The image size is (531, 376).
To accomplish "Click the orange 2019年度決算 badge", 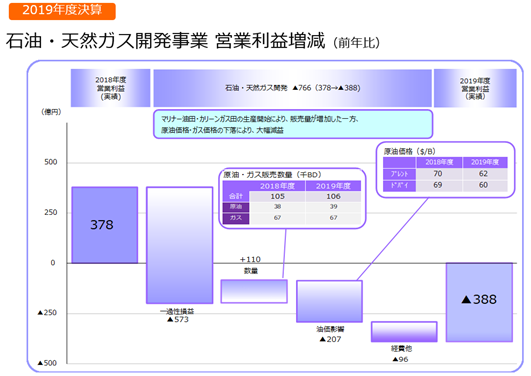I will pos(62,11).
